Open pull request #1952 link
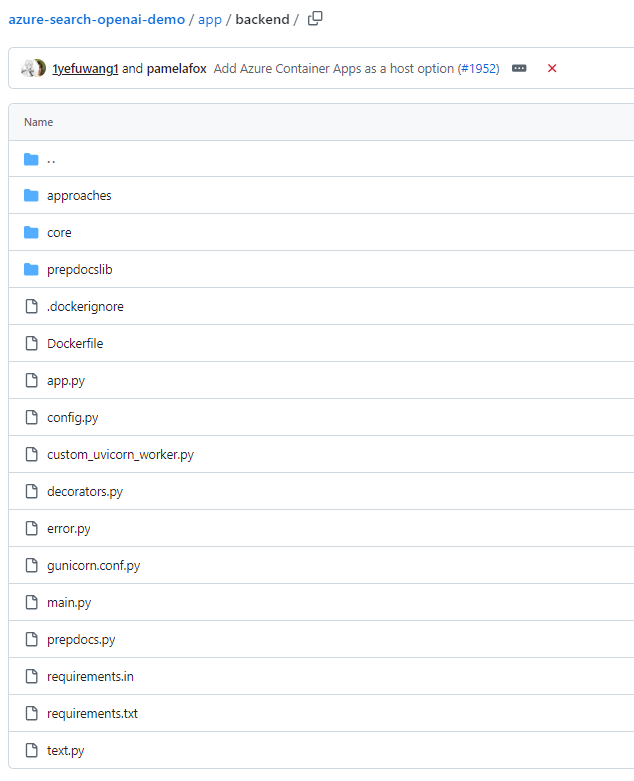This screenshot has width=634, height=781. pyautogui.click(x=479, y=69)
